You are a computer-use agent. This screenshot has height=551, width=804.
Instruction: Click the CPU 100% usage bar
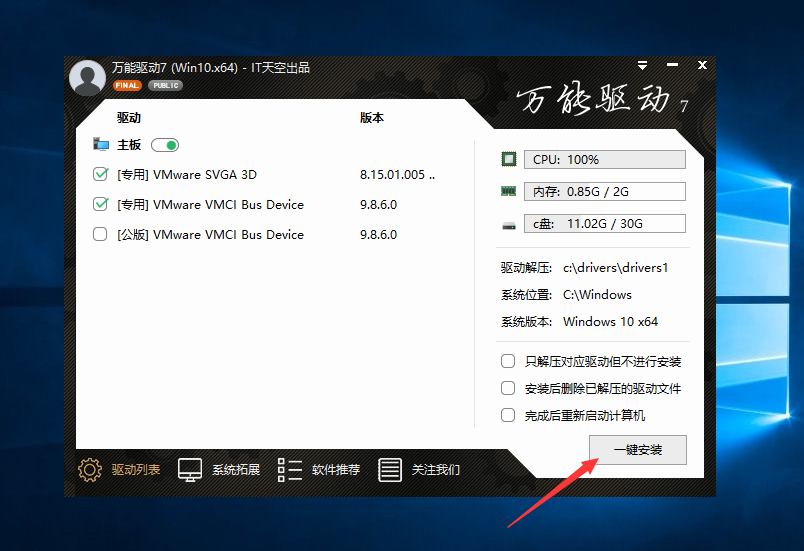(x=605, y=159)
